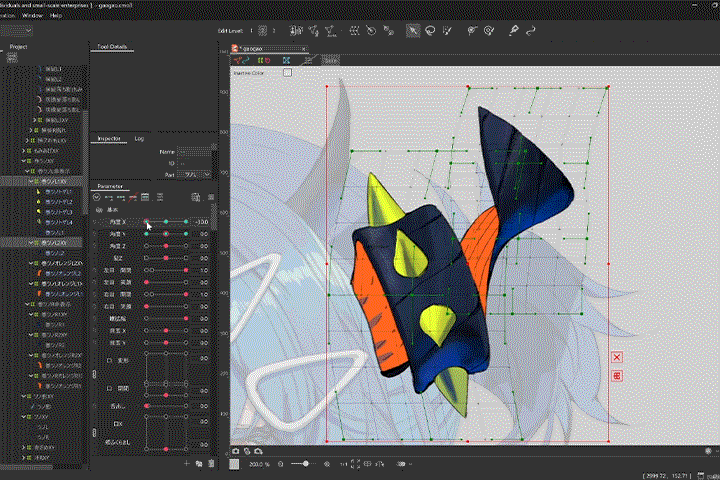This screenshot has width=720, height=480.
Task: Open the Window menu
Action: click(x=33, y=15)
